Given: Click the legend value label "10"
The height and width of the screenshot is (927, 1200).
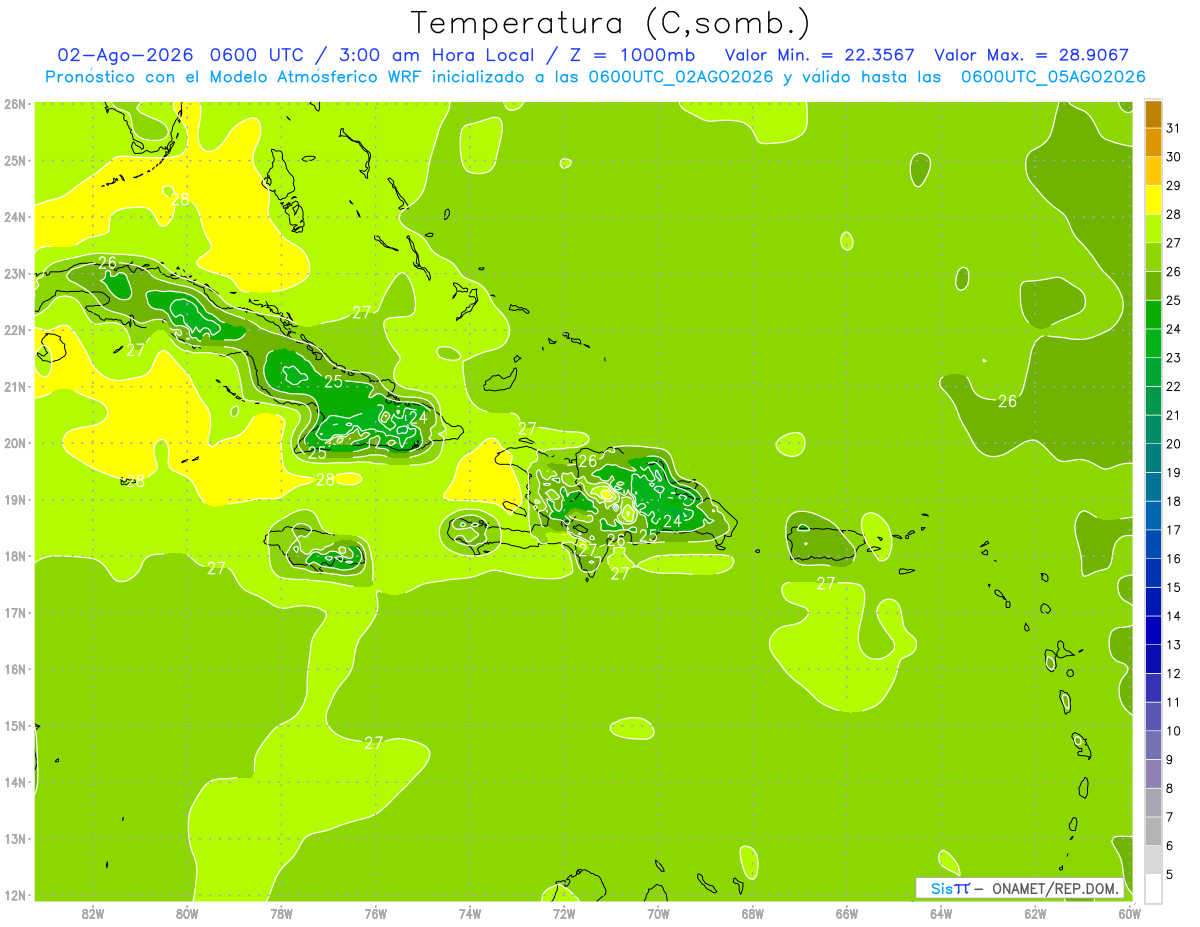Looking at the screenshot, I should (1174, 731).
